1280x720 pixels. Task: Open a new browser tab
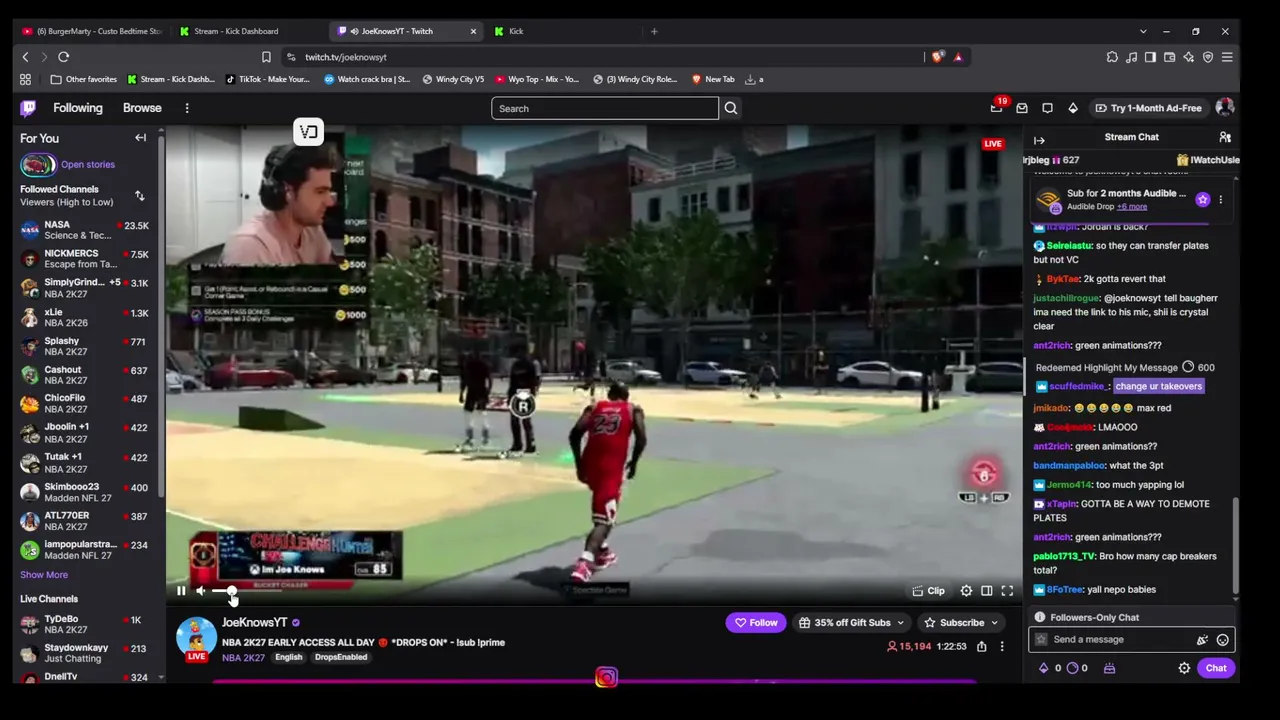[x=654, y=31]
